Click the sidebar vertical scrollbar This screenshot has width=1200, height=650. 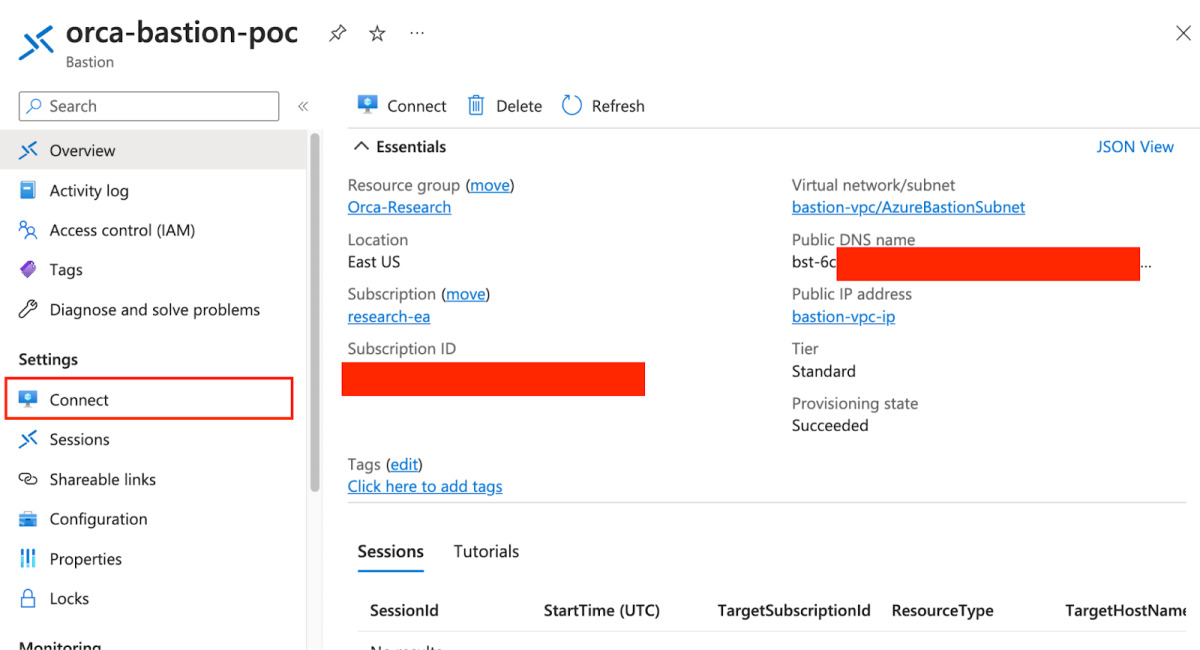coord(315,312)
